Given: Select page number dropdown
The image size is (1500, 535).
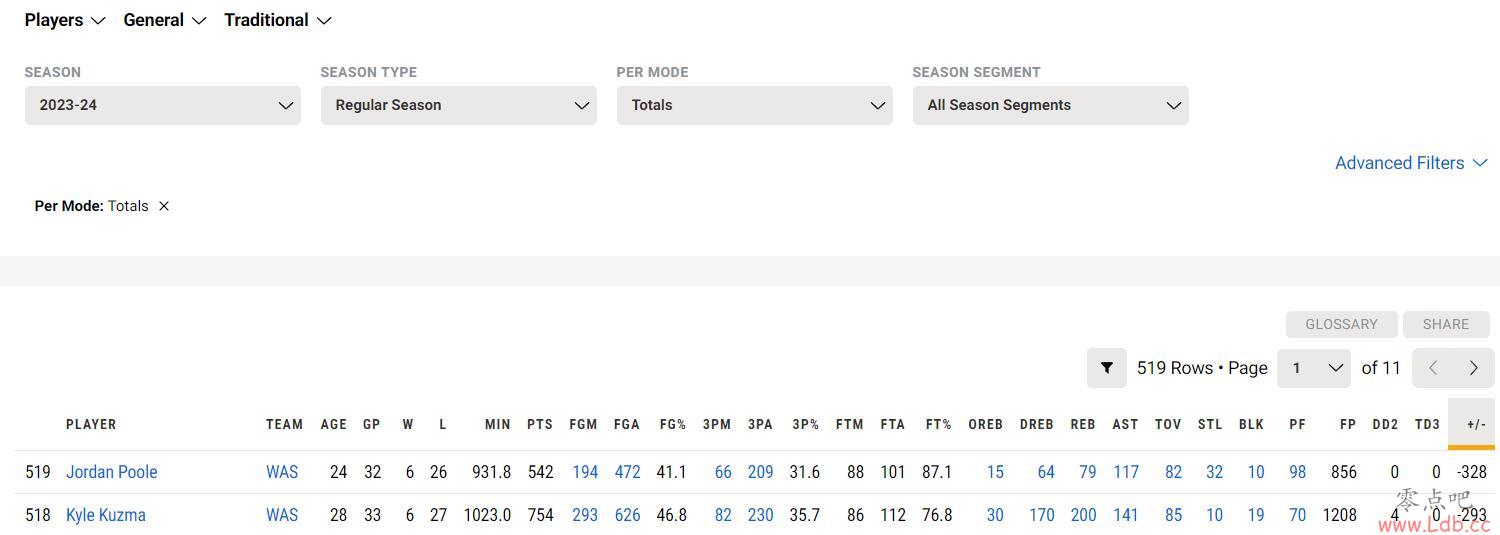Looking at the screenshot, I should click(1314, 368).
